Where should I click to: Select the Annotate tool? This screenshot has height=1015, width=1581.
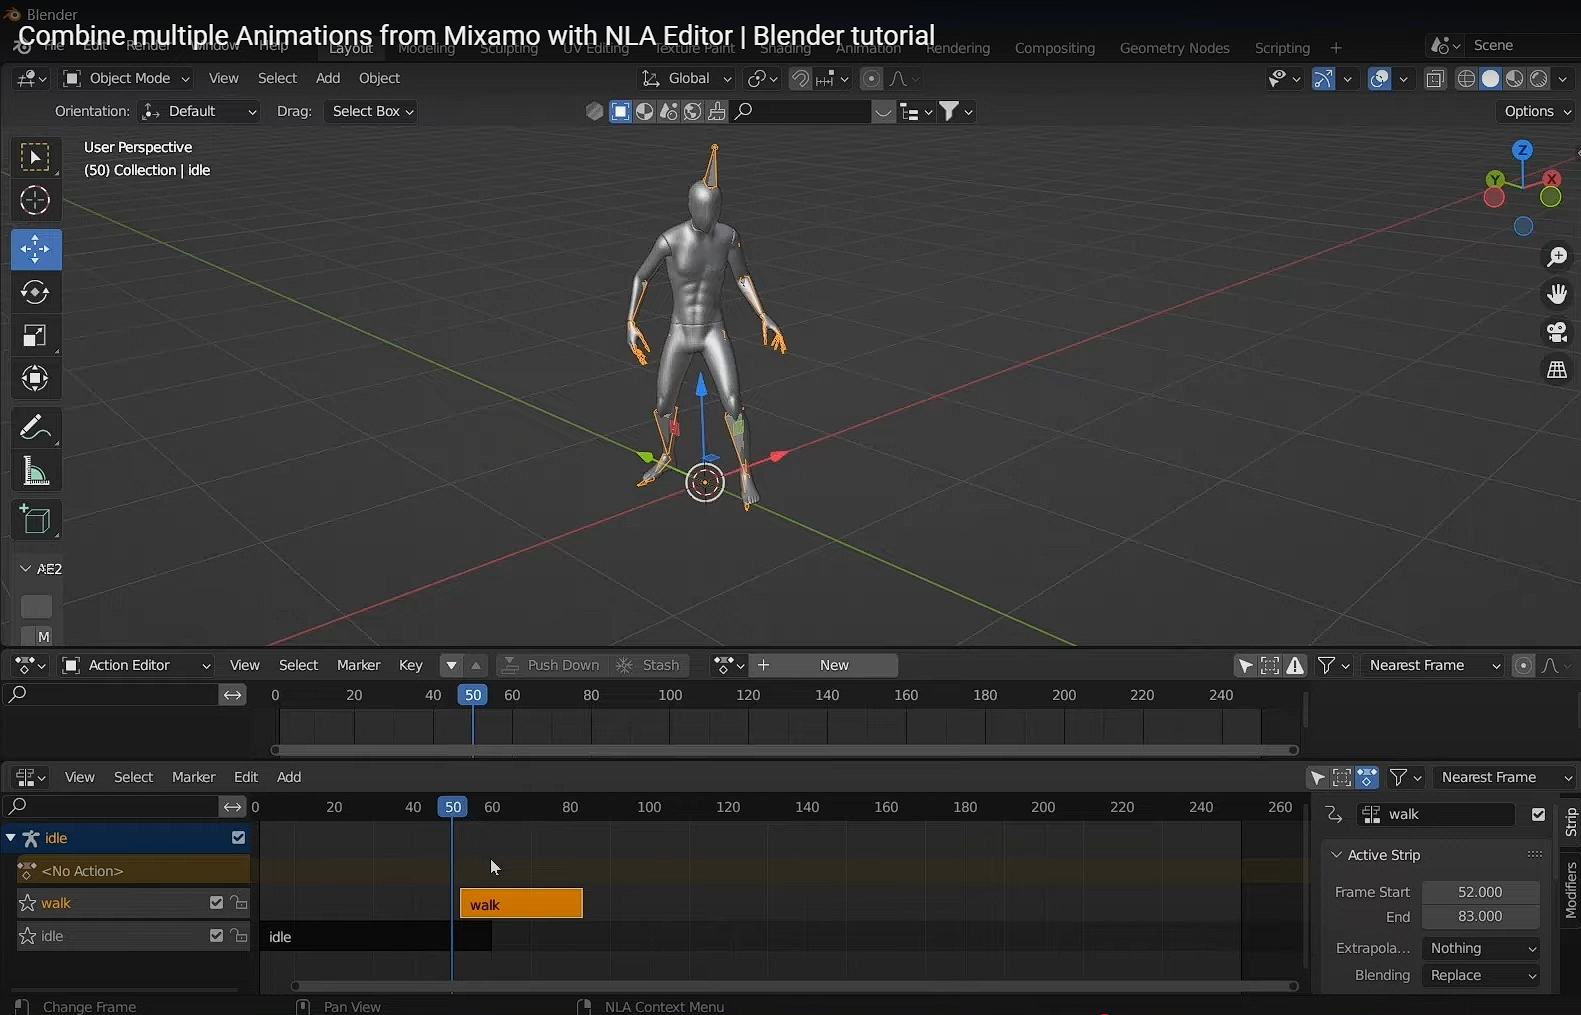coord(36,428)
